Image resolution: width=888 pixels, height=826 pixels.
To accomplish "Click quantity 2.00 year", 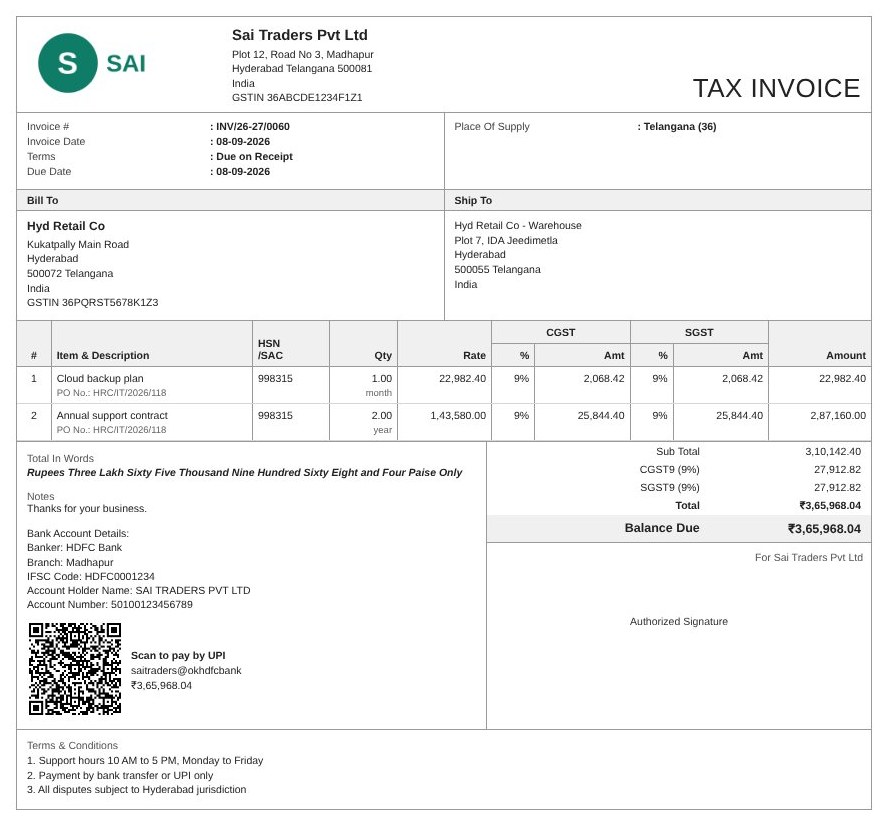I will click(382, 422).
